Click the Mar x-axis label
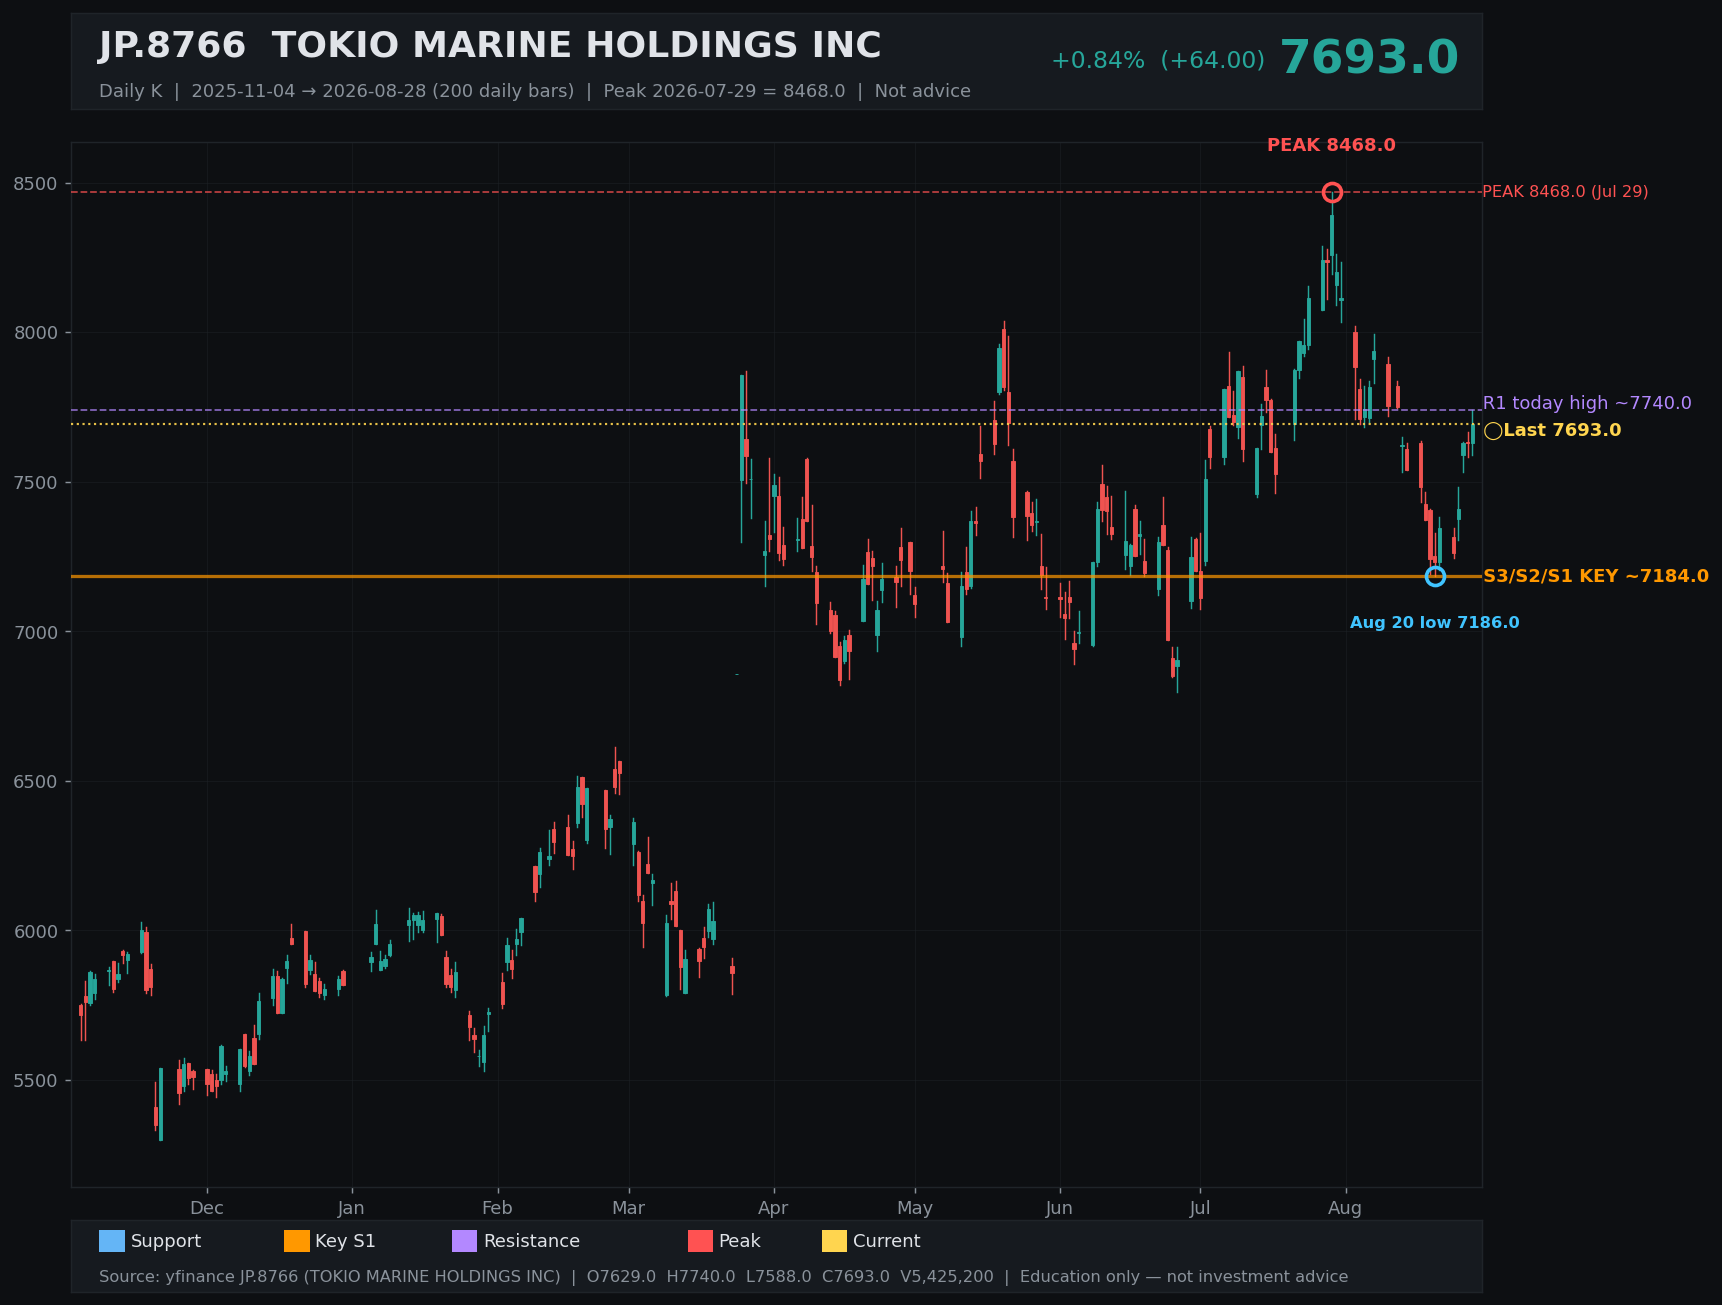 pyautogui.click(x=628, y=1208)
